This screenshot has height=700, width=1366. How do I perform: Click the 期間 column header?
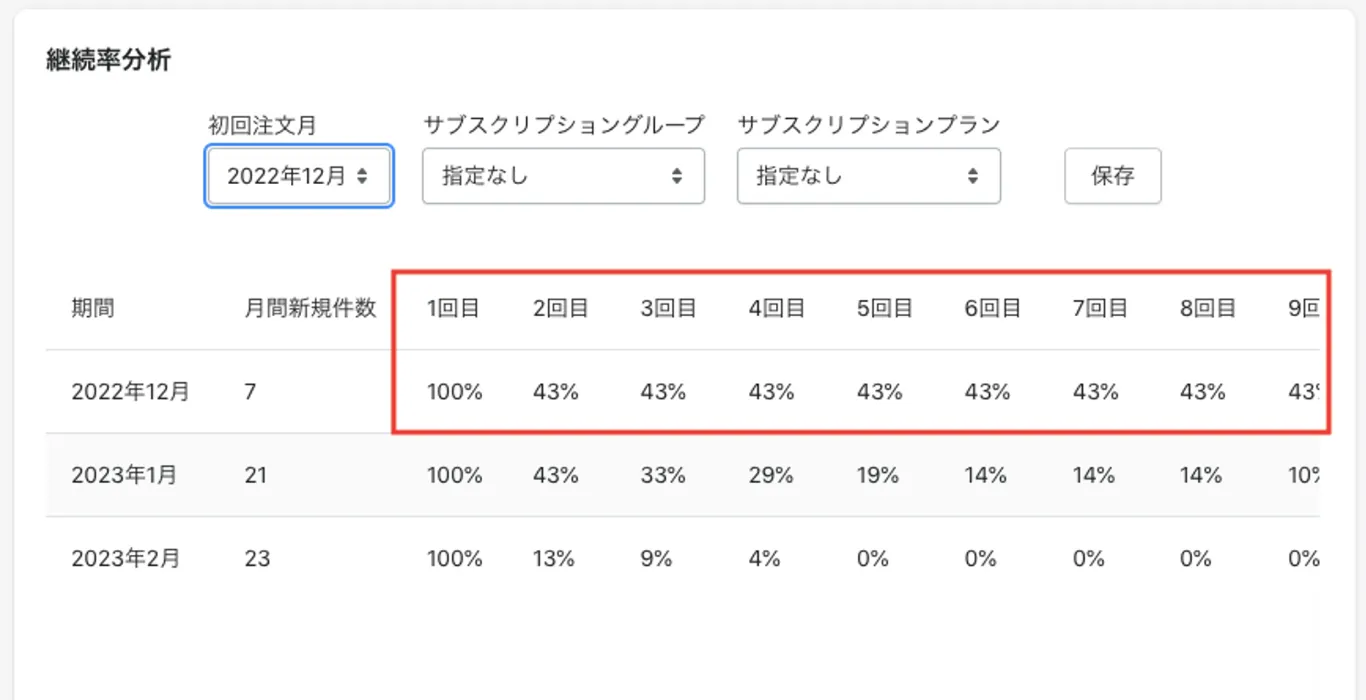point(92,308)
